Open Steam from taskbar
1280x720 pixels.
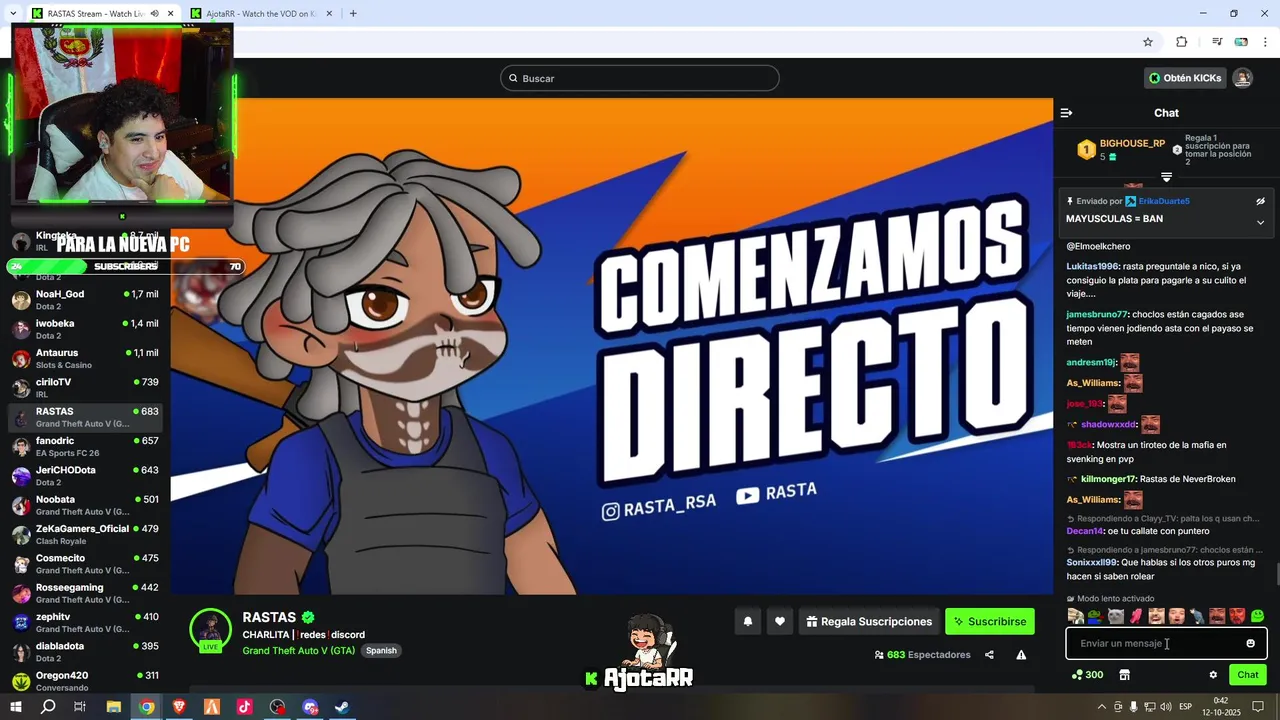(342, 707)
